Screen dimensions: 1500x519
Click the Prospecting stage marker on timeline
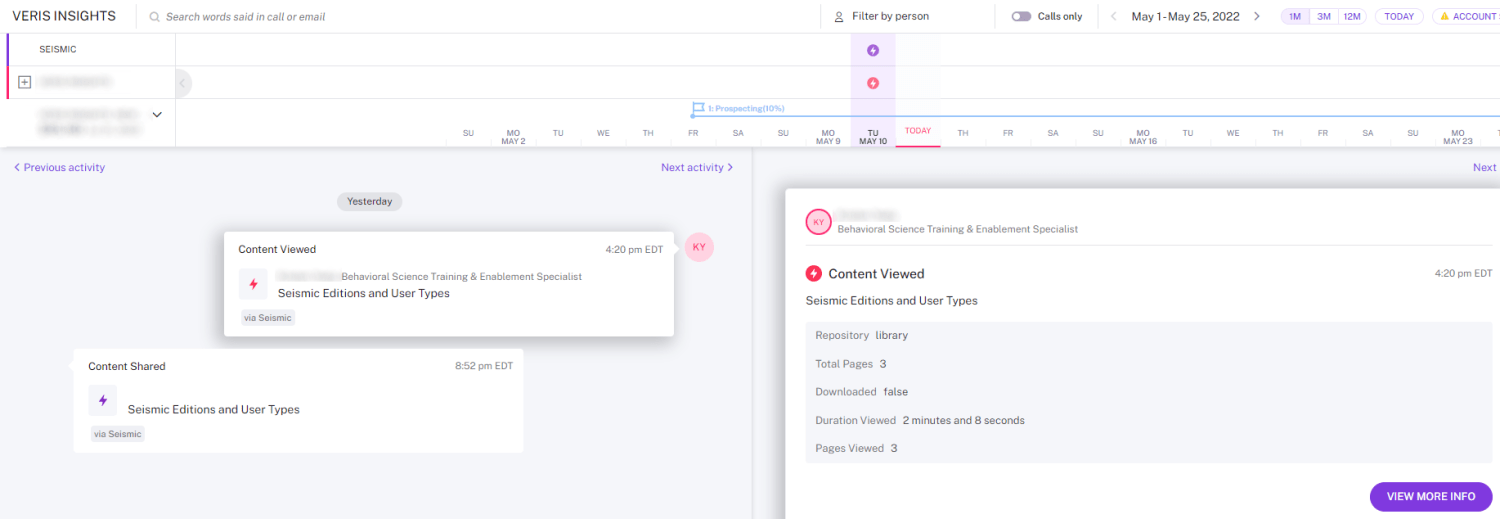point(698,108)
